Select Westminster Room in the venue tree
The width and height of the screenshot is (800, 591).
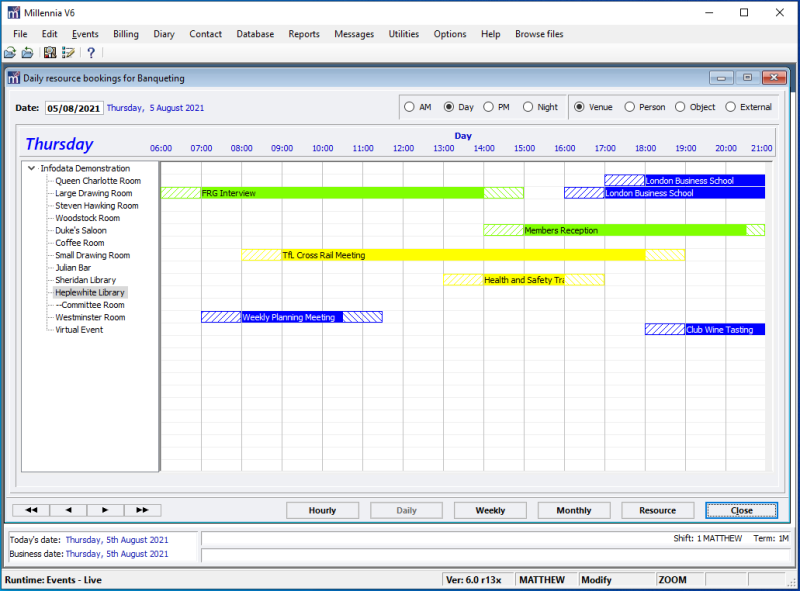[90, 317]
